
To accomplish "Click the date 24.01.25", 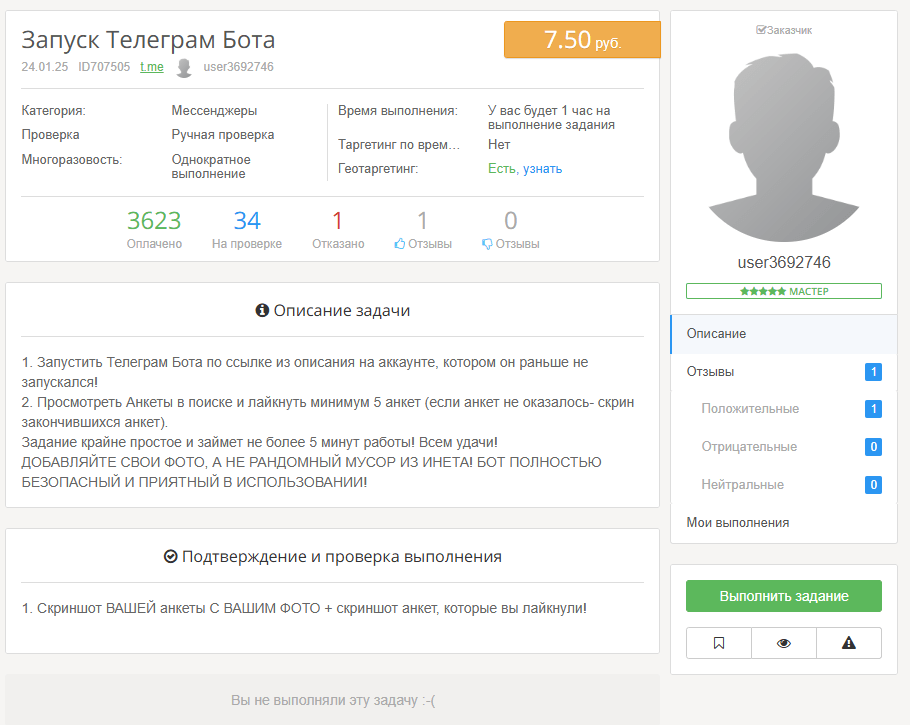I will pos(45,67).
